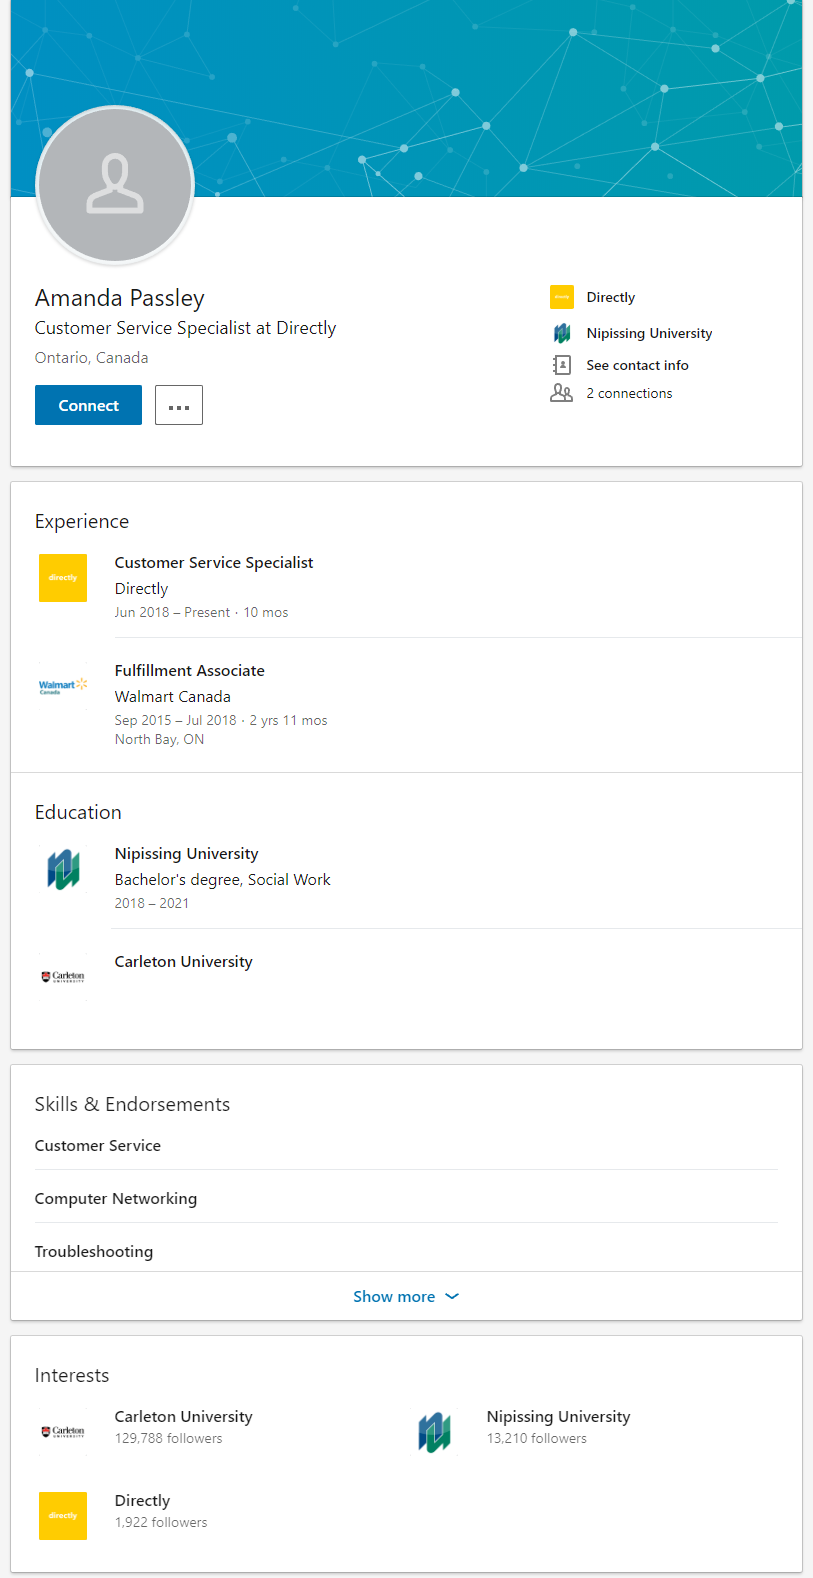Image resolution: width=813 pixels, height=1578 pixels.
Task: Click See contact info link
Action: 638,365
